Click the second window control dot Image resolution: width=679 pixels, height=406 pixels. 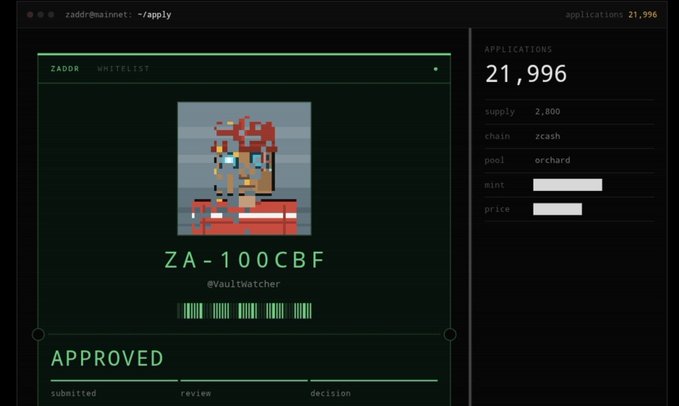(x=40, y=15)
